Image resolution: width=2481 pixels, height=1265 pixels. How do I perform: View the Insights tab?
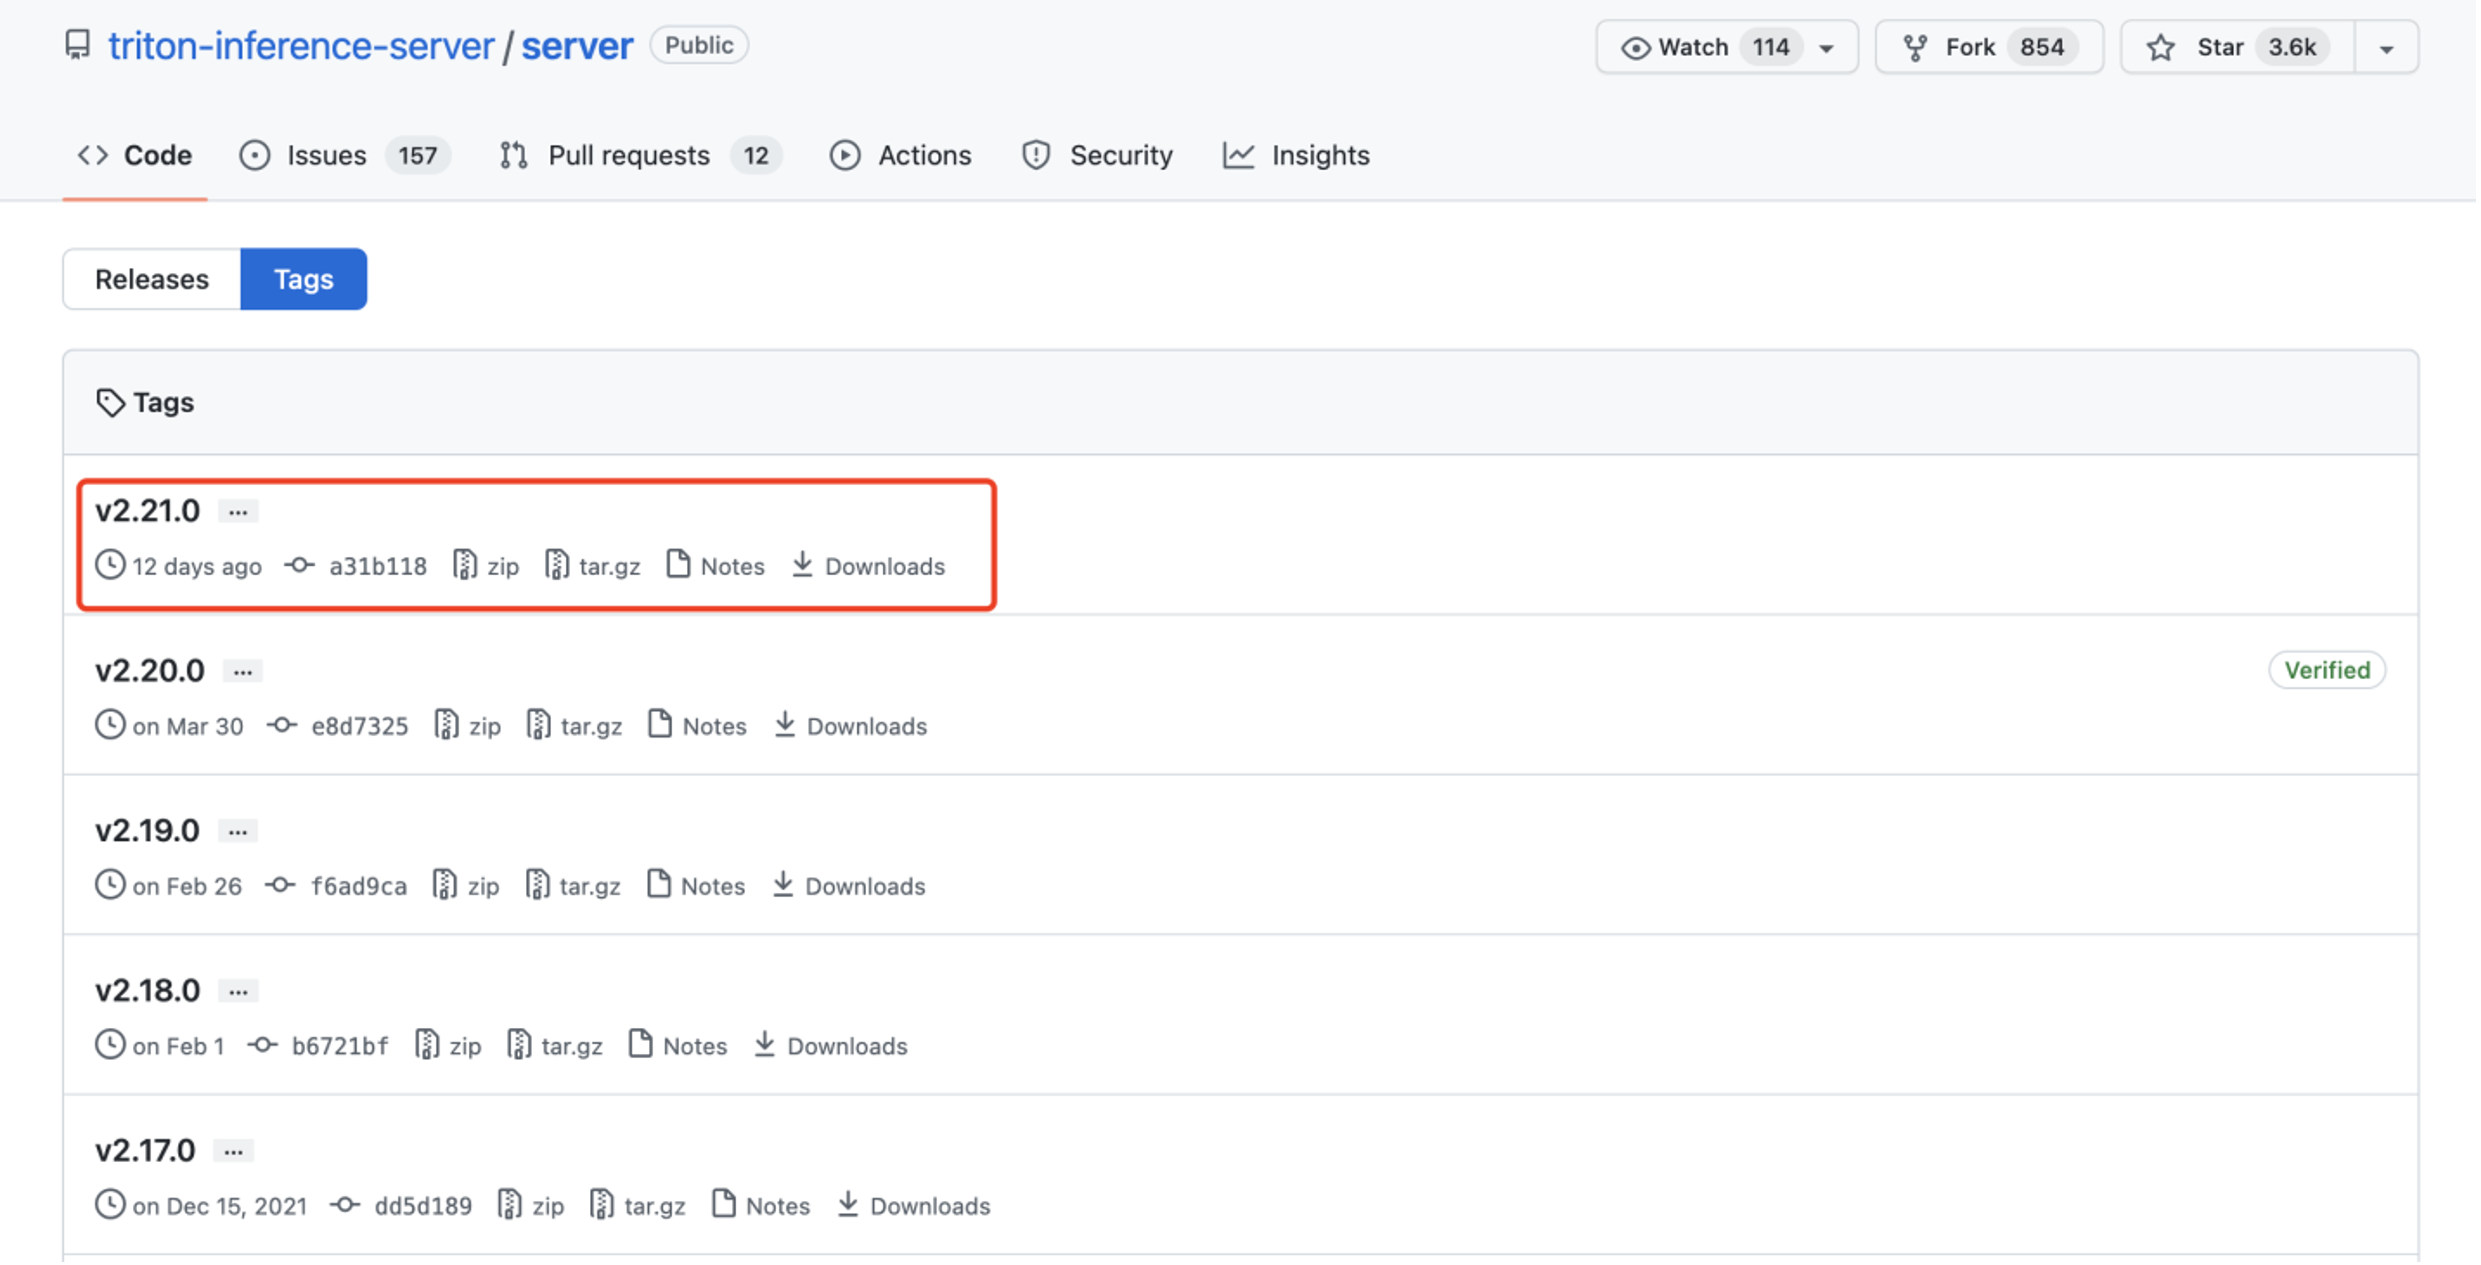tap(1296, 155)
